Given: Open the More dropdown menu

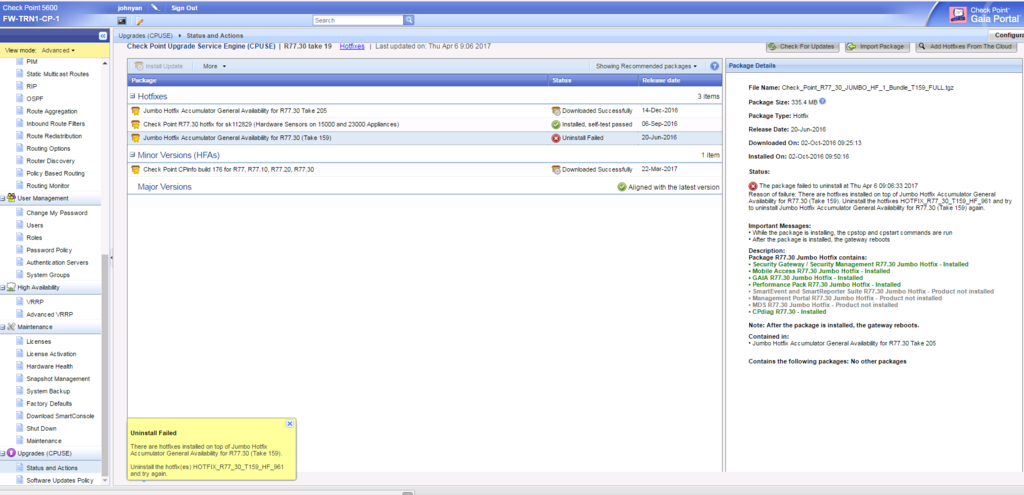Looking at the screenshot, I should [x=214, y=66].
